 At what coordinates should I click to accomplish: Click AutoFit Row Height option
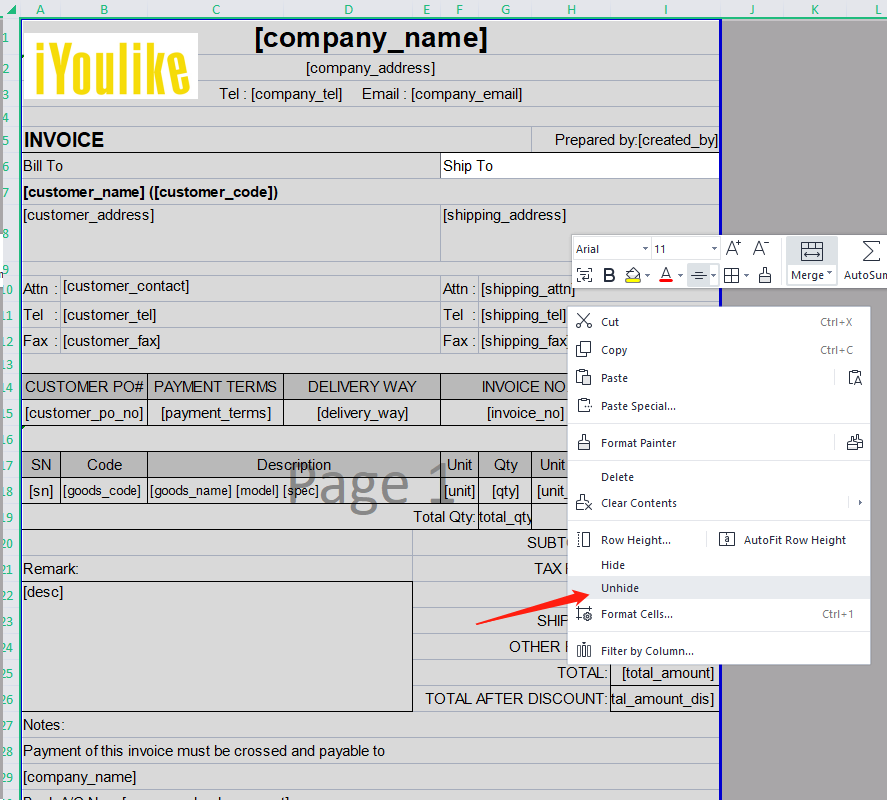point(794,540)
